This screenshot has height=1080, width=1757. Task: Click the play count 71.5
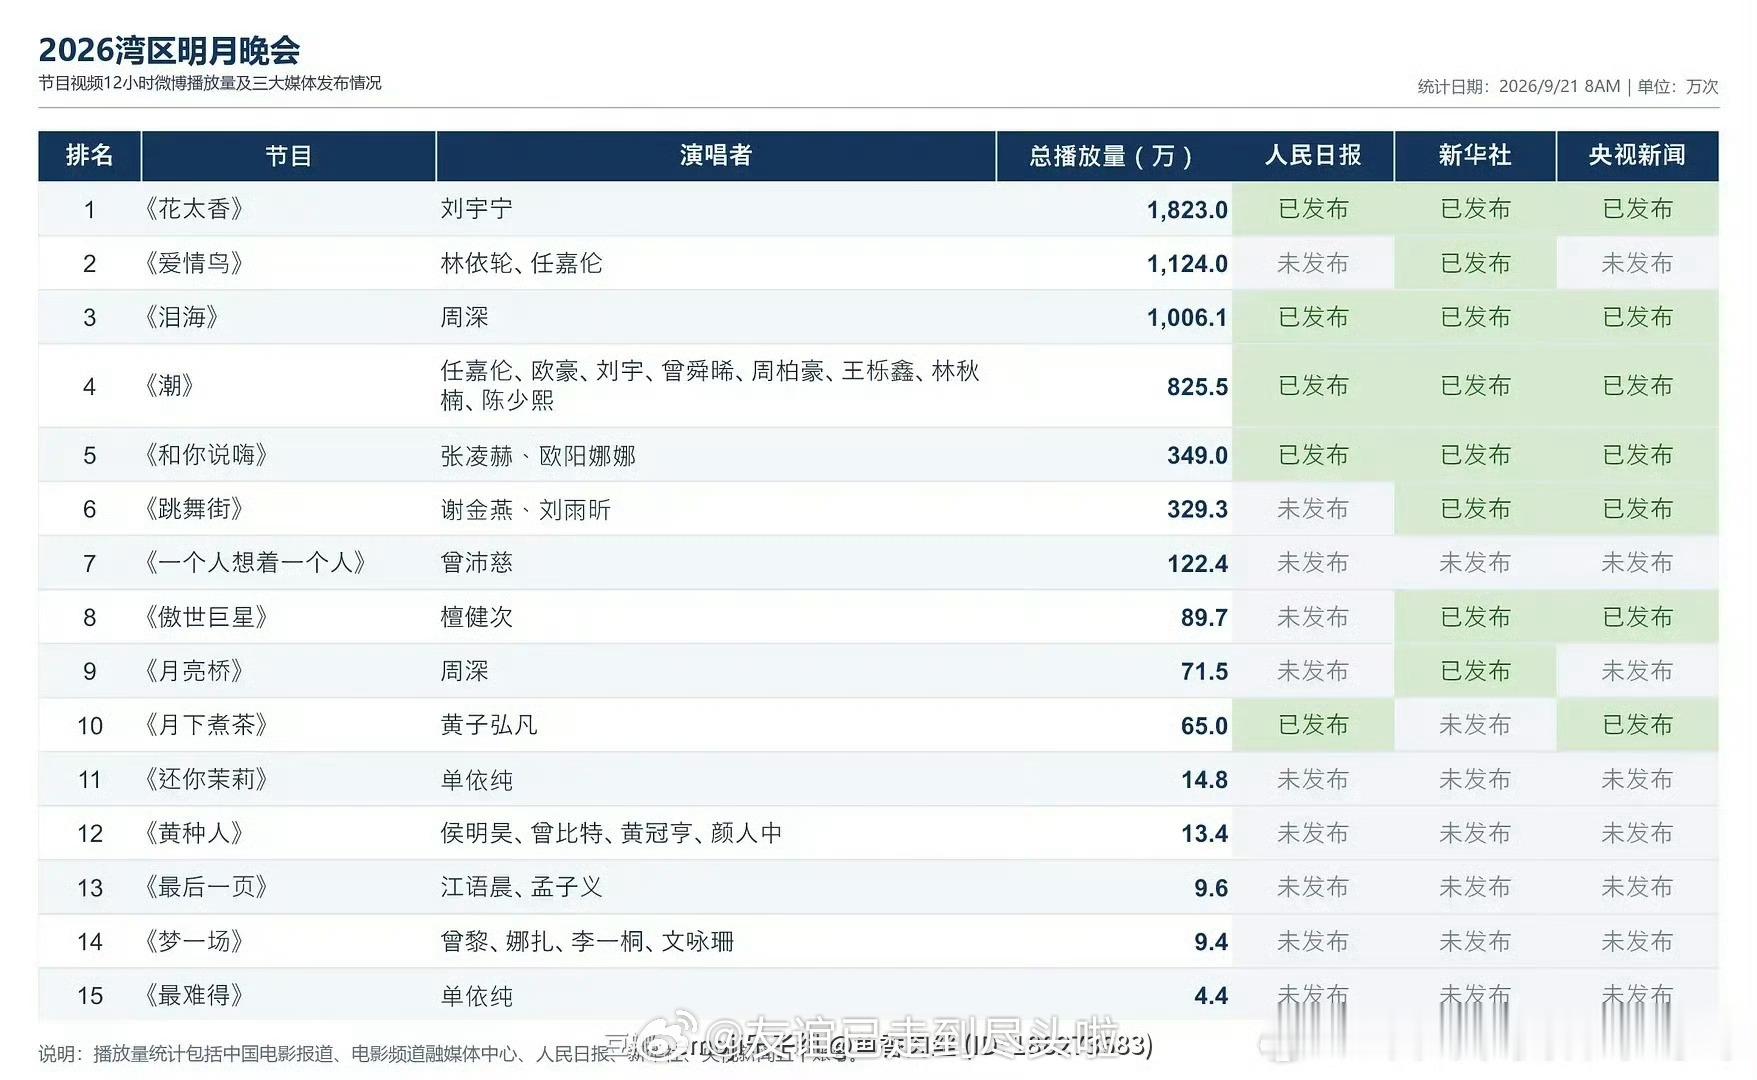pos(1204,672)
